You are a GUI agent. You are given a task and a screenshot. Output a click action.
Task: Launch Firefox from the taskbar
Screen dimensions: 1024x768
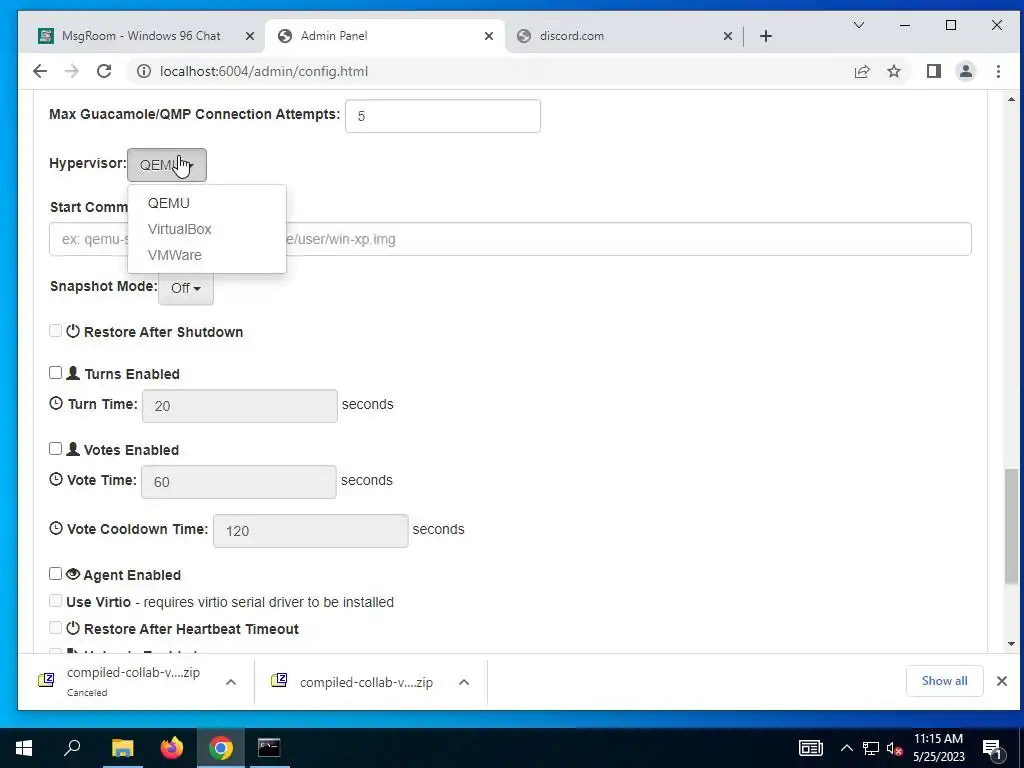pyautogui.click(x=172, y=748)
